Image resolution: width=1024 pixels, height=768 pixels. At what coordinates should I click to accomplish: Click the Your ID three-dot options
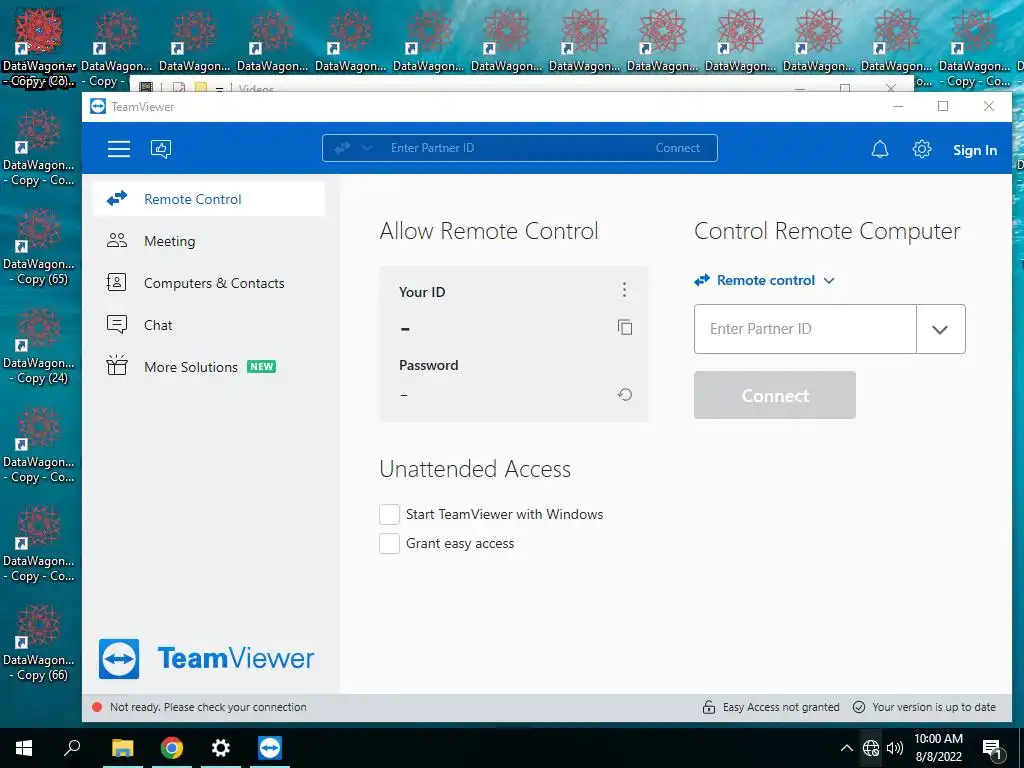[x=624, y=289]
